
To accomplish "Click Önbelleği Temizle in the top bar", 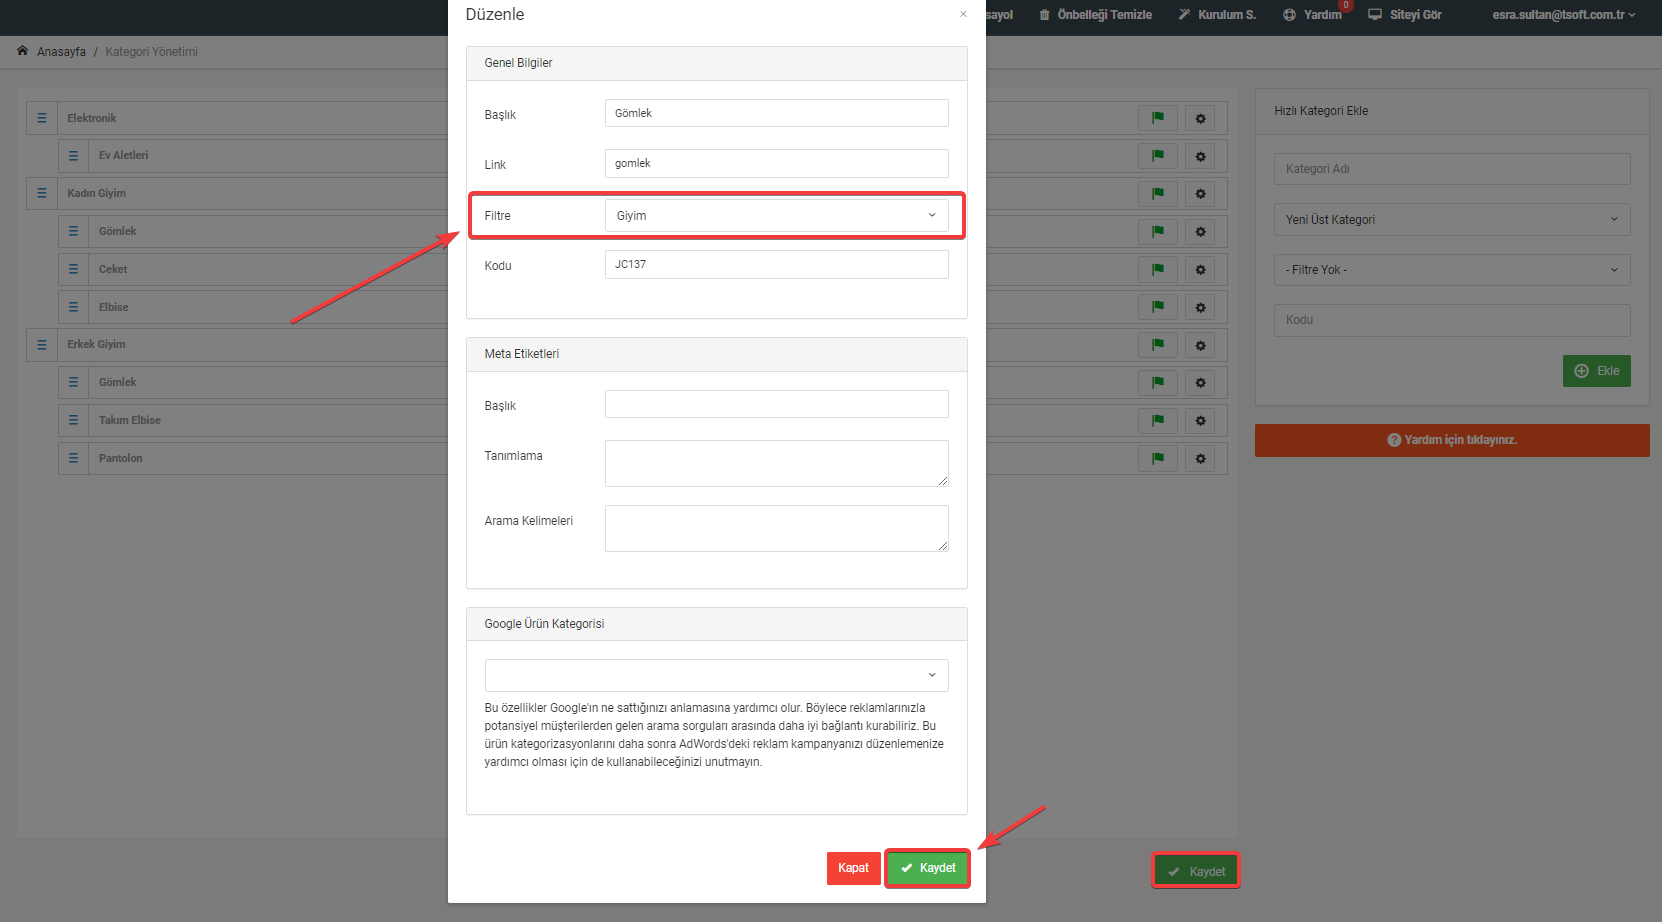I will (x=1095, y=15).
